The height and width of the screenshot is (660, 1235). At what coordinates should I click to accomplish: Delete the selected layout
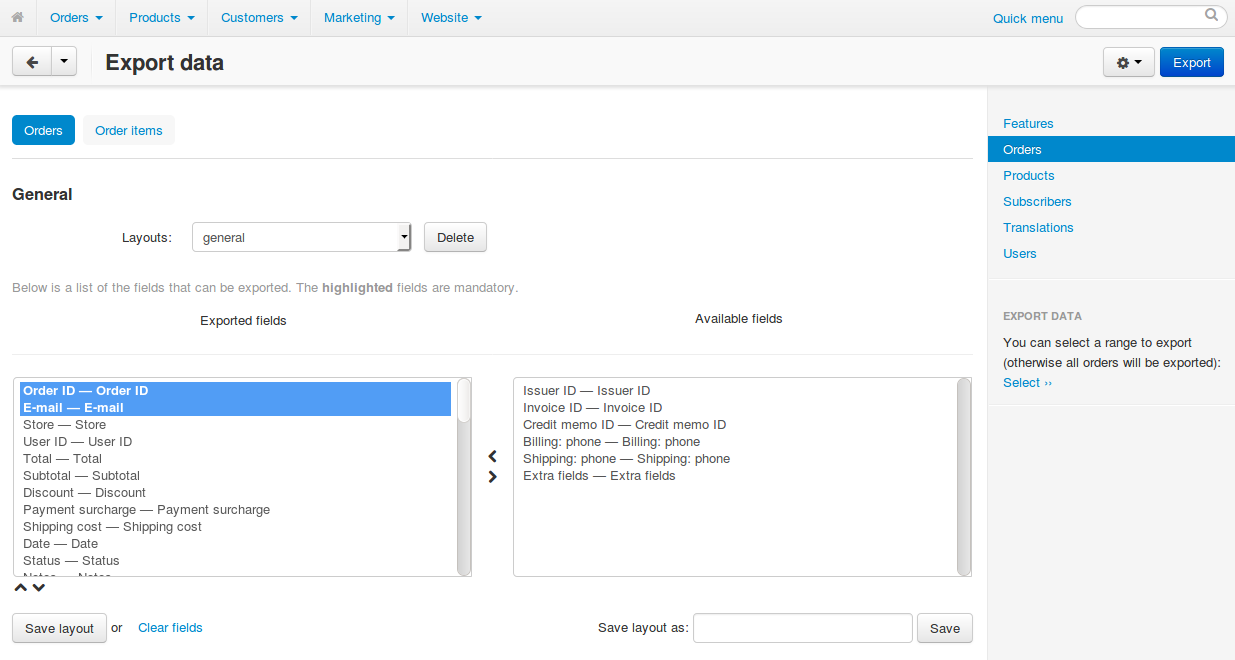click(455, 237)
